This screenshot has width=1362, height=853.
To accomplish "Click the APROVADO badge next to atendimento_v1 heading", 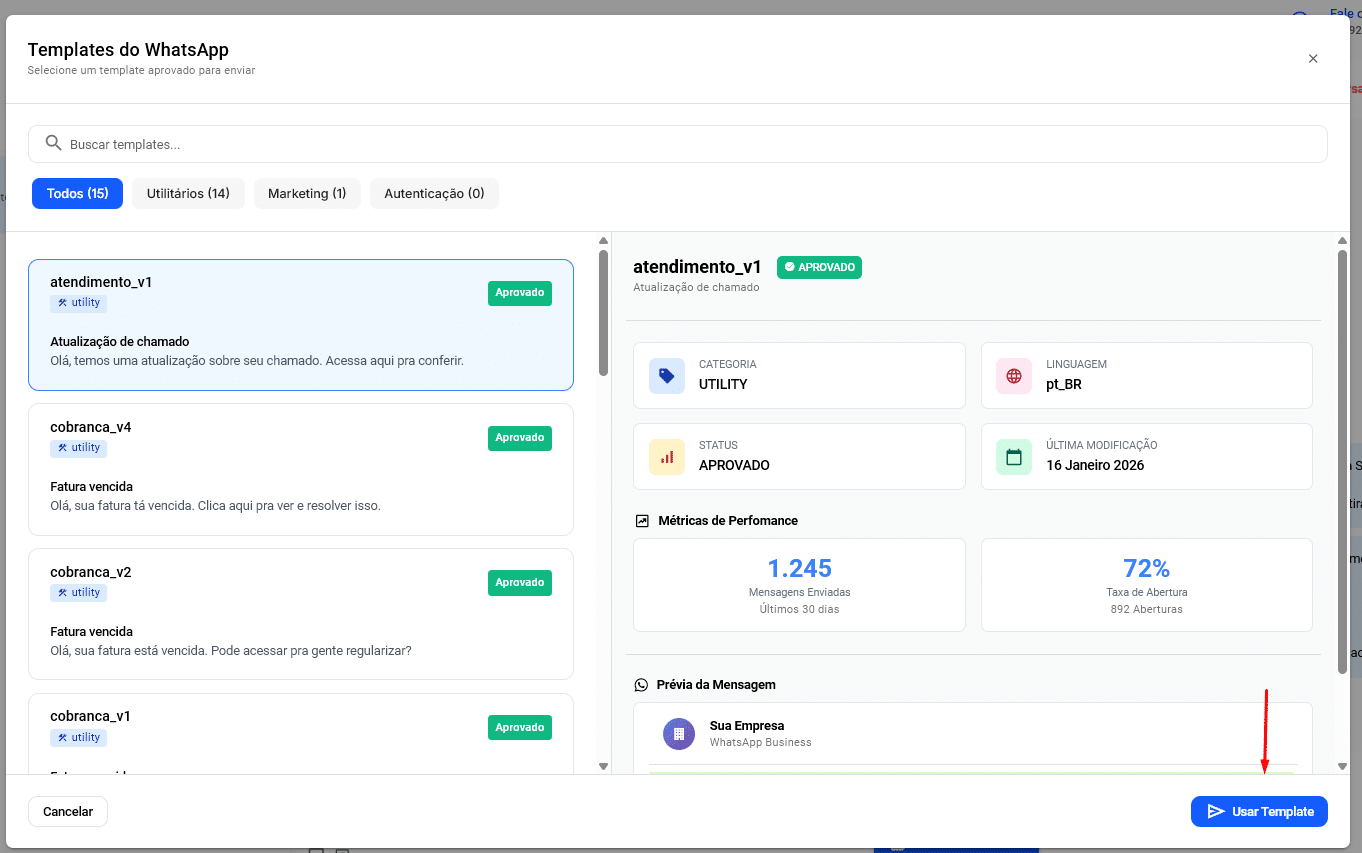I will [x=819, y=267].
